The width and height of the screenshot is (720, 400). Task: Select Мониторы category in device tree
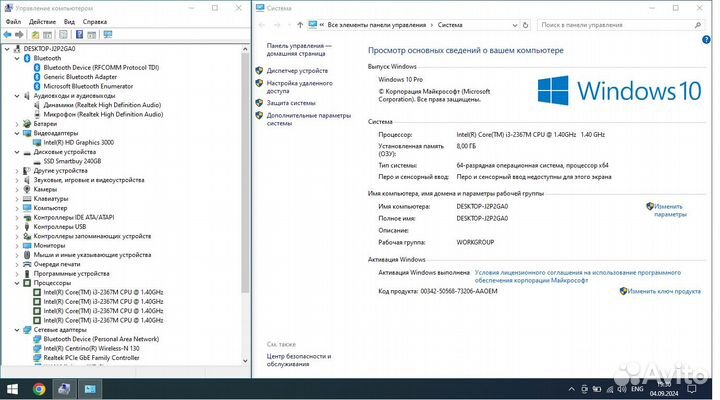point(49,246)
